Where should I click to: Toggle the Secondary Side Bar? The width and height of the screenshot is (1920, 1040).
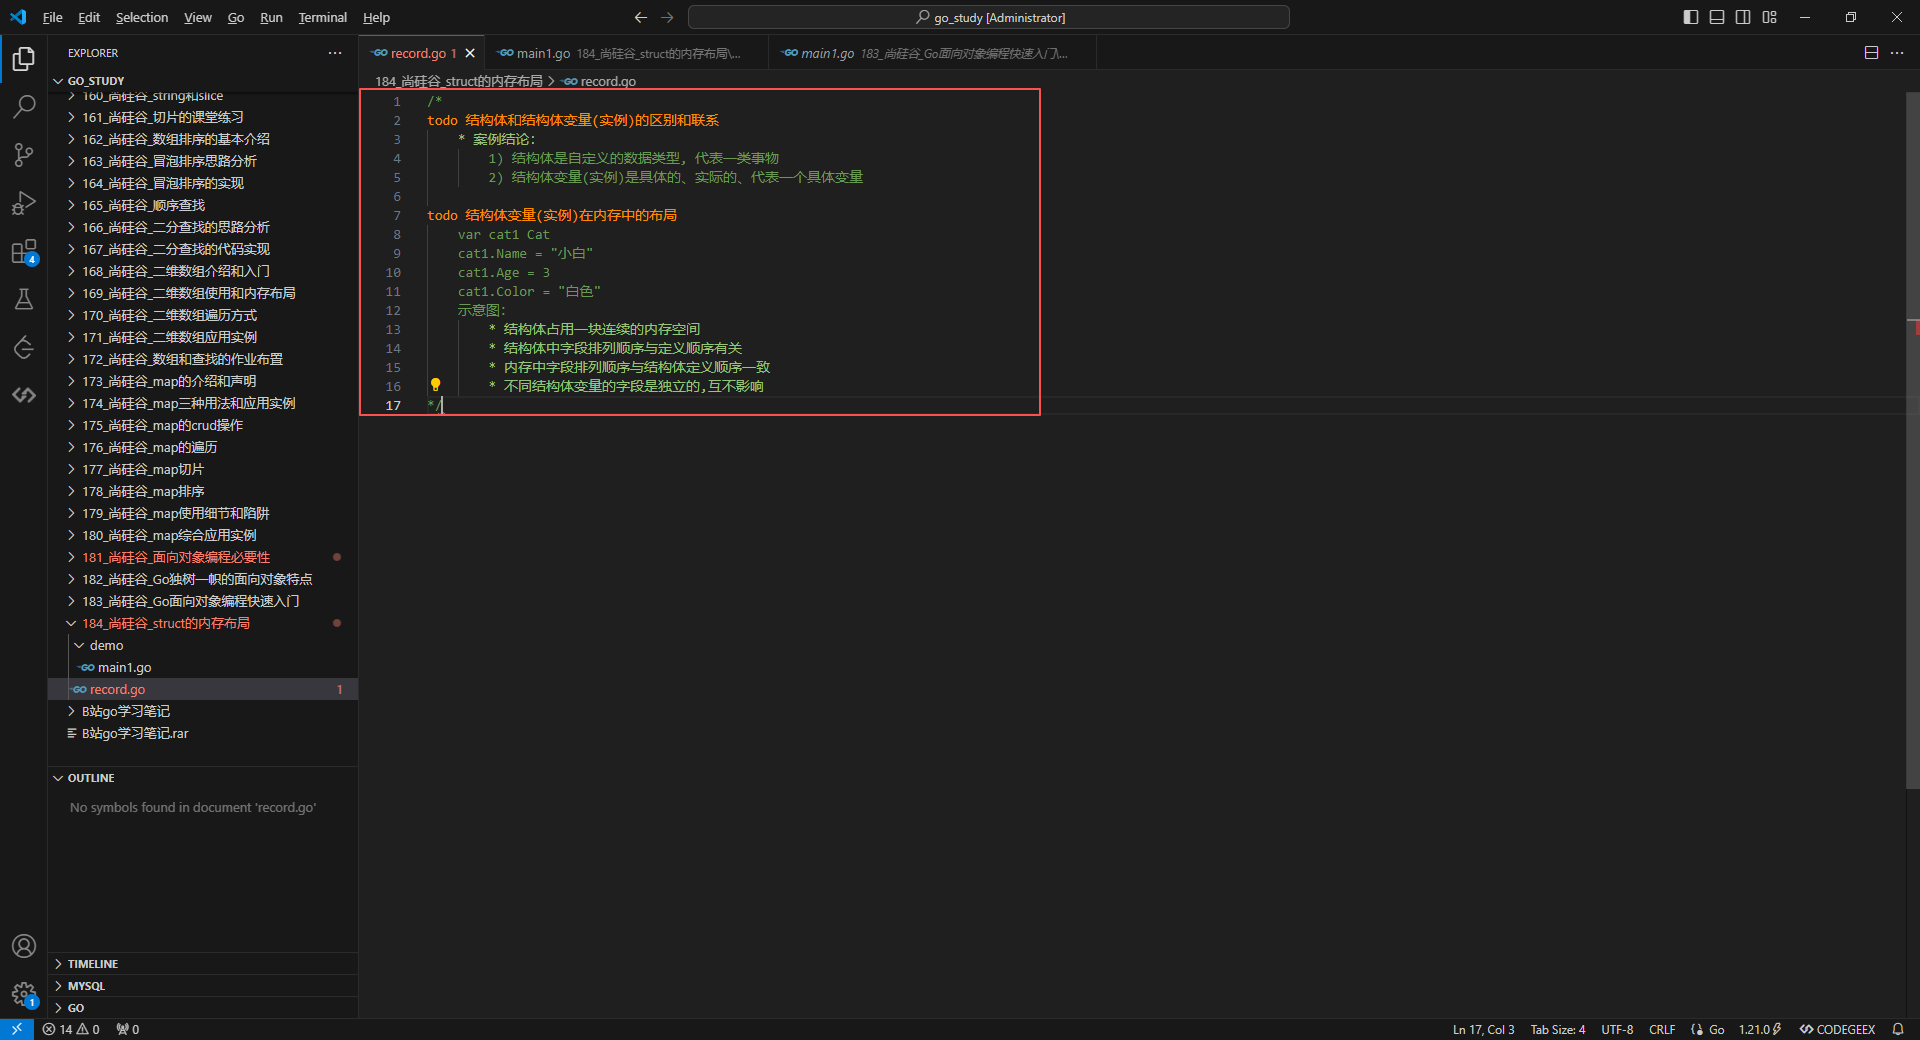[x=1743, y=17]
